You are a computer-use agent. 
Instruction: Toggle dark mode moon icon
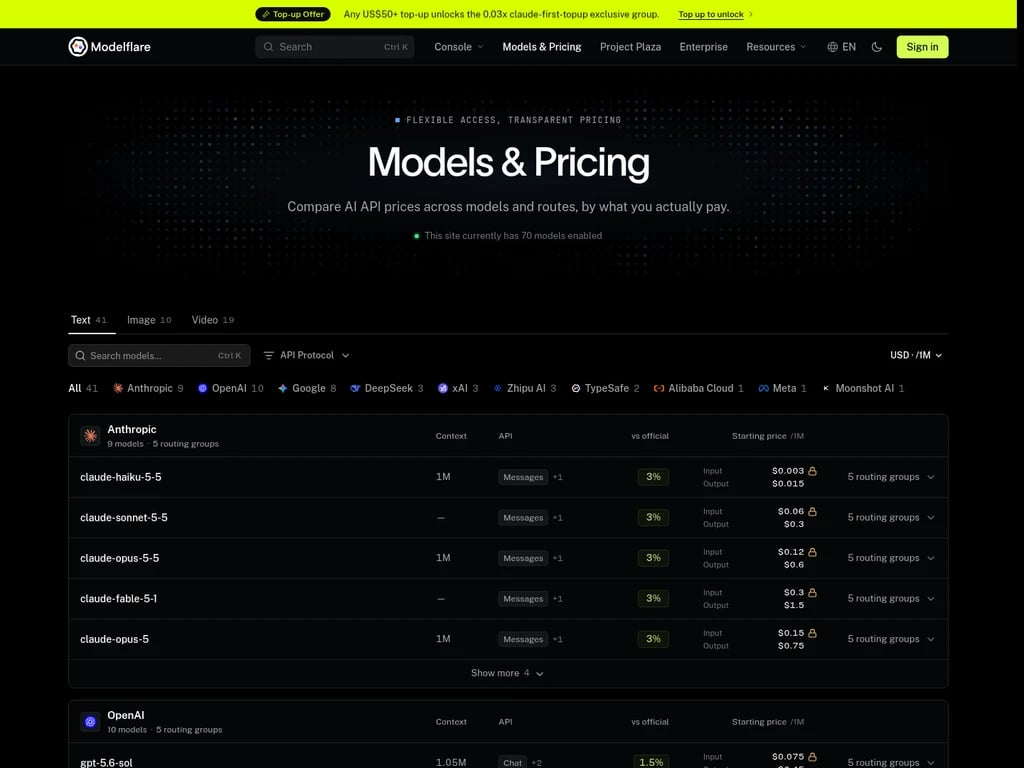876,47
